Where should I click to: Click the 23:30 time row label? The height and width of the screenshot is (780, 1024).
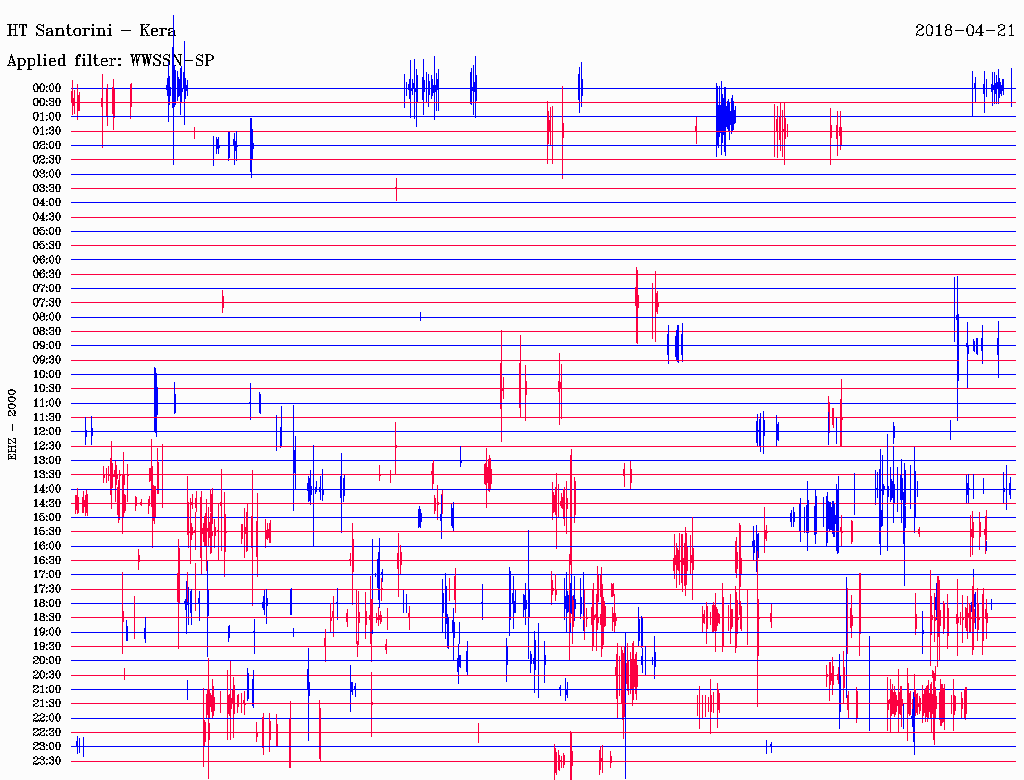coord(47,761)
